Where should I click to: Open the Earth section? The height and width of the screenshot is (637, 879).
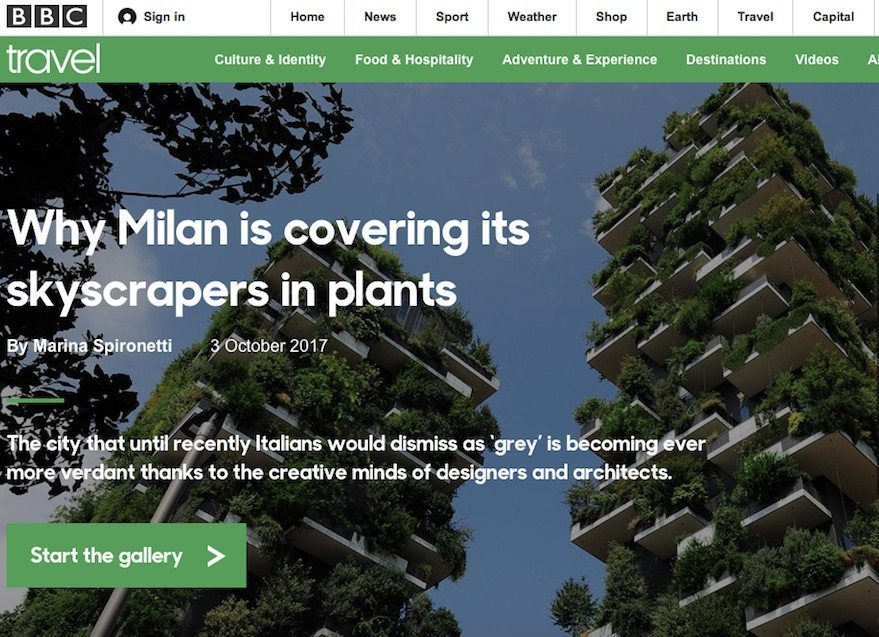[x=682, y=17]
